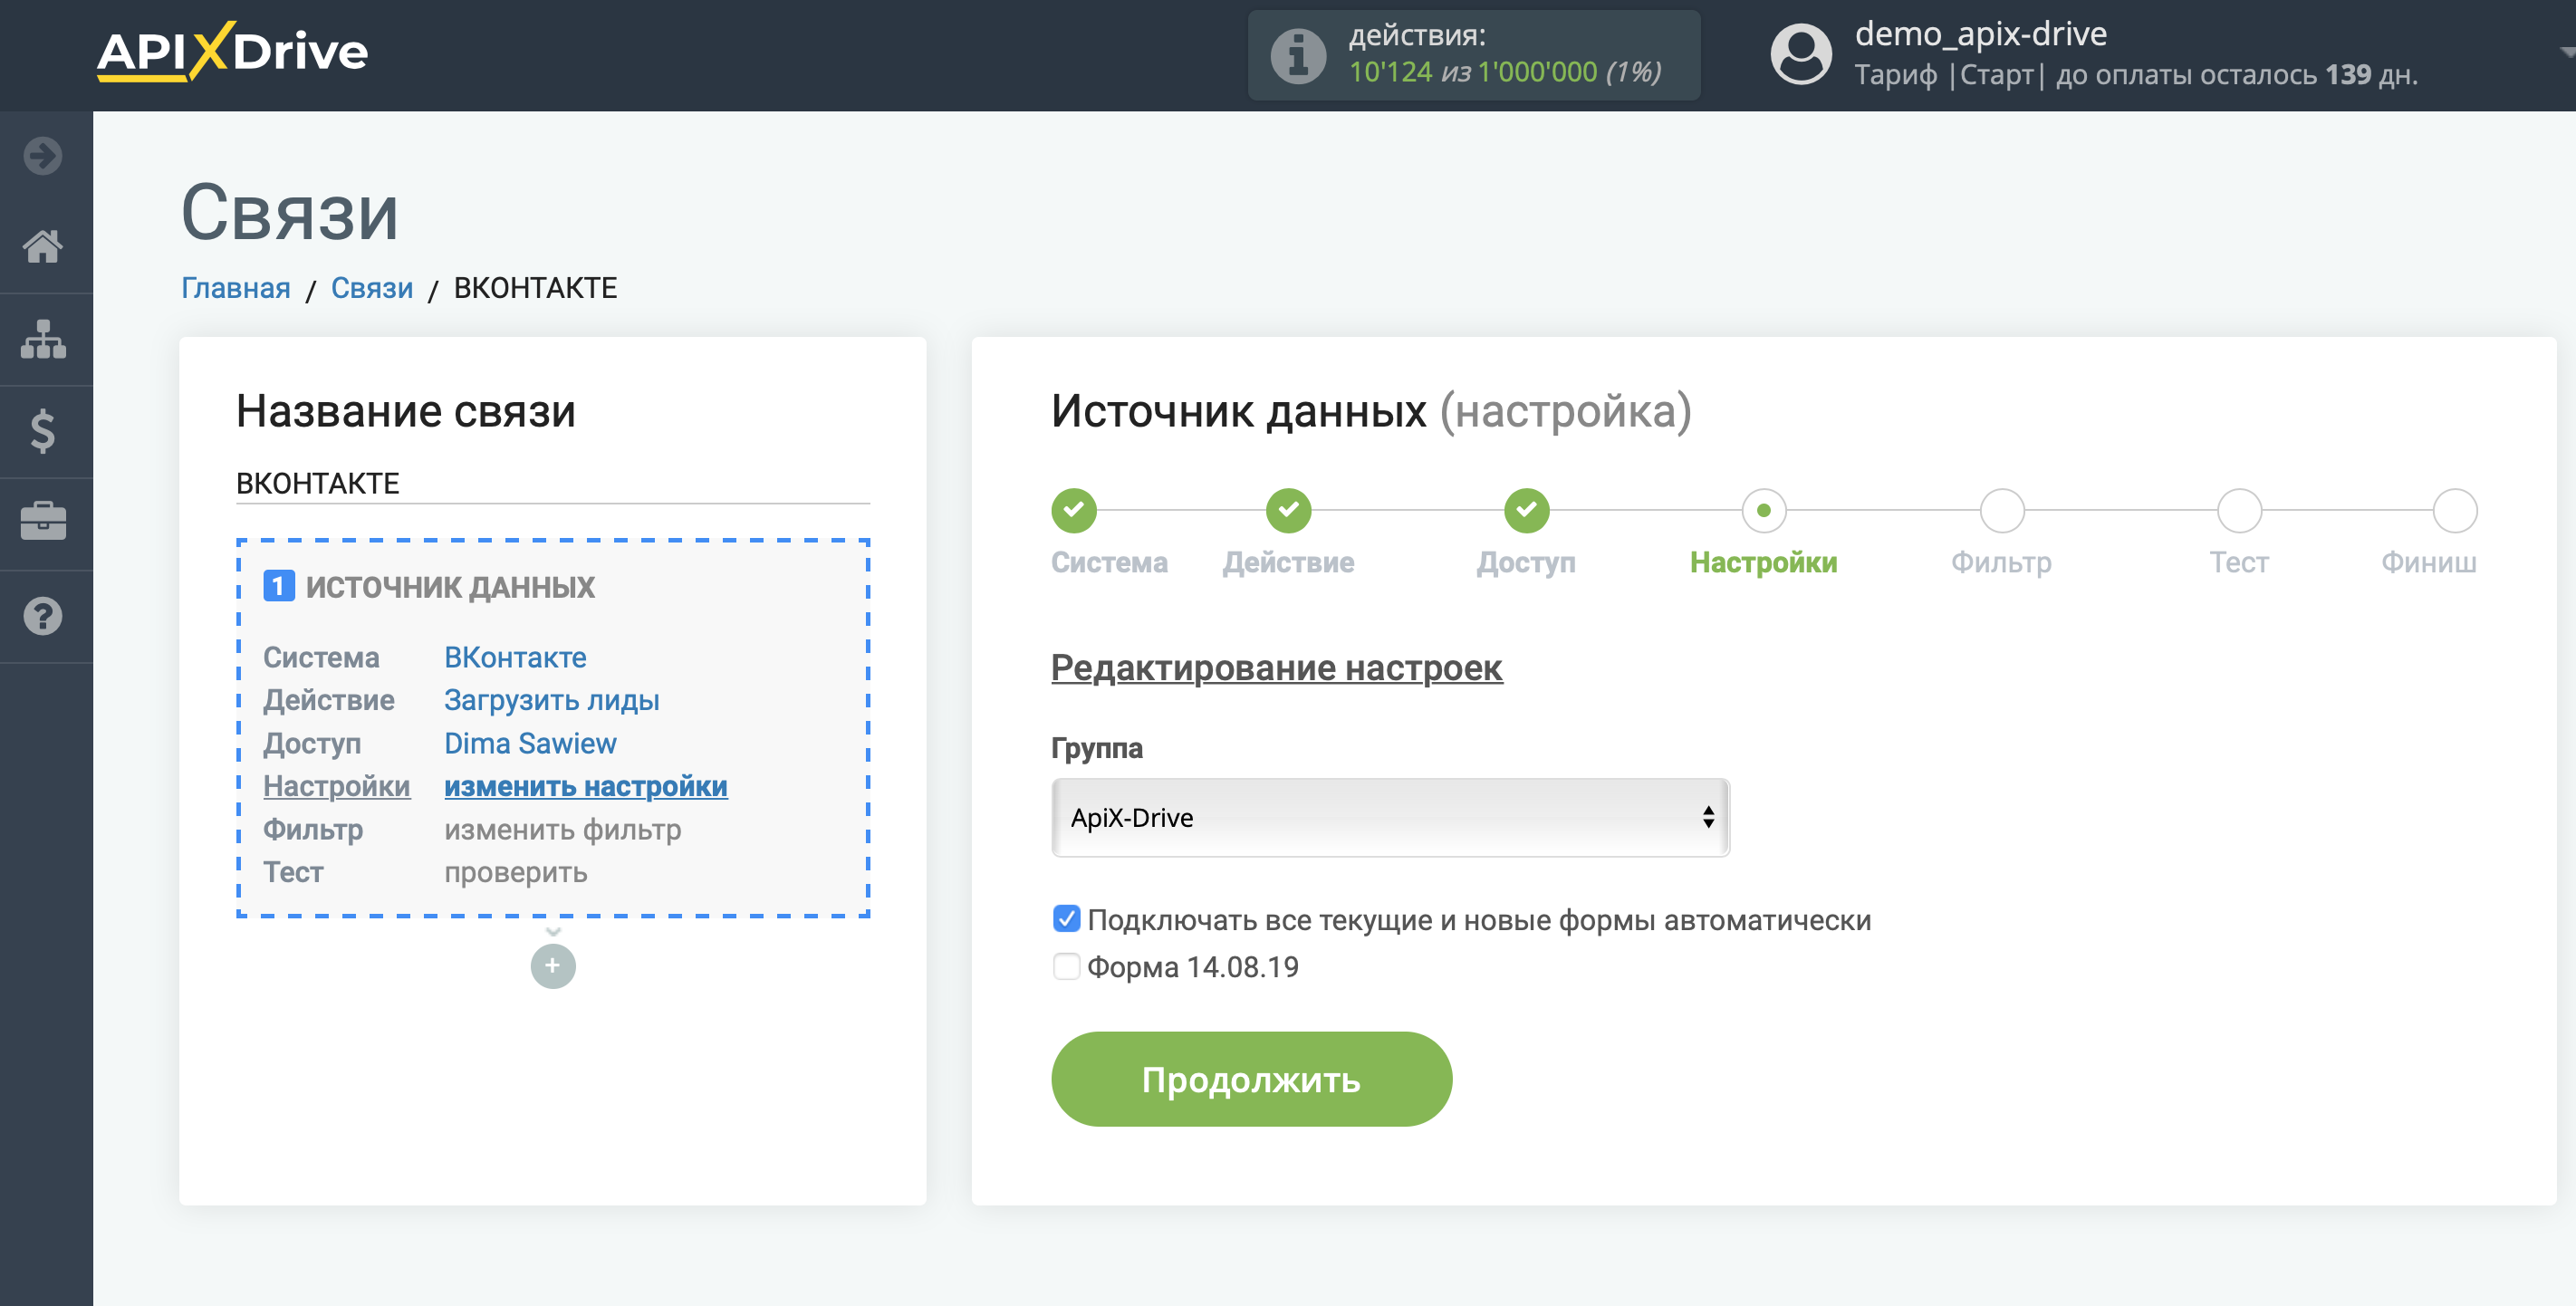Uncheck 'Подключать все текущие и новые формы автоматически'

(x=1066, y=919)
